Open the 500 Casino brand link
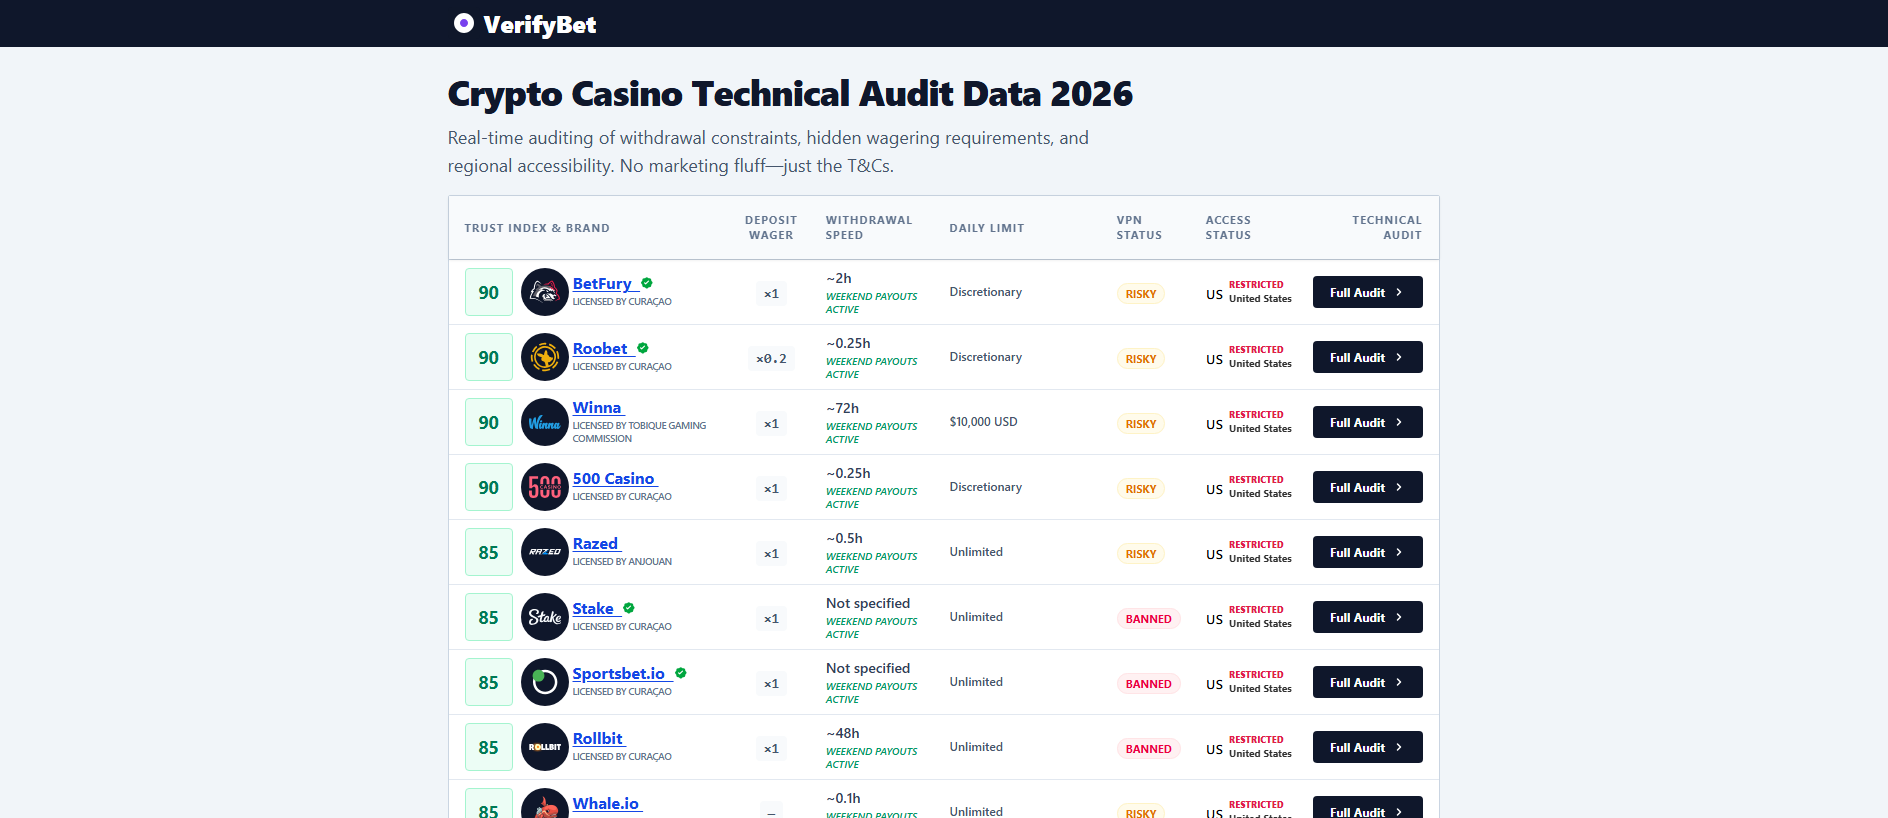Viewport: 1888px width, 818px height. (614, 479)
